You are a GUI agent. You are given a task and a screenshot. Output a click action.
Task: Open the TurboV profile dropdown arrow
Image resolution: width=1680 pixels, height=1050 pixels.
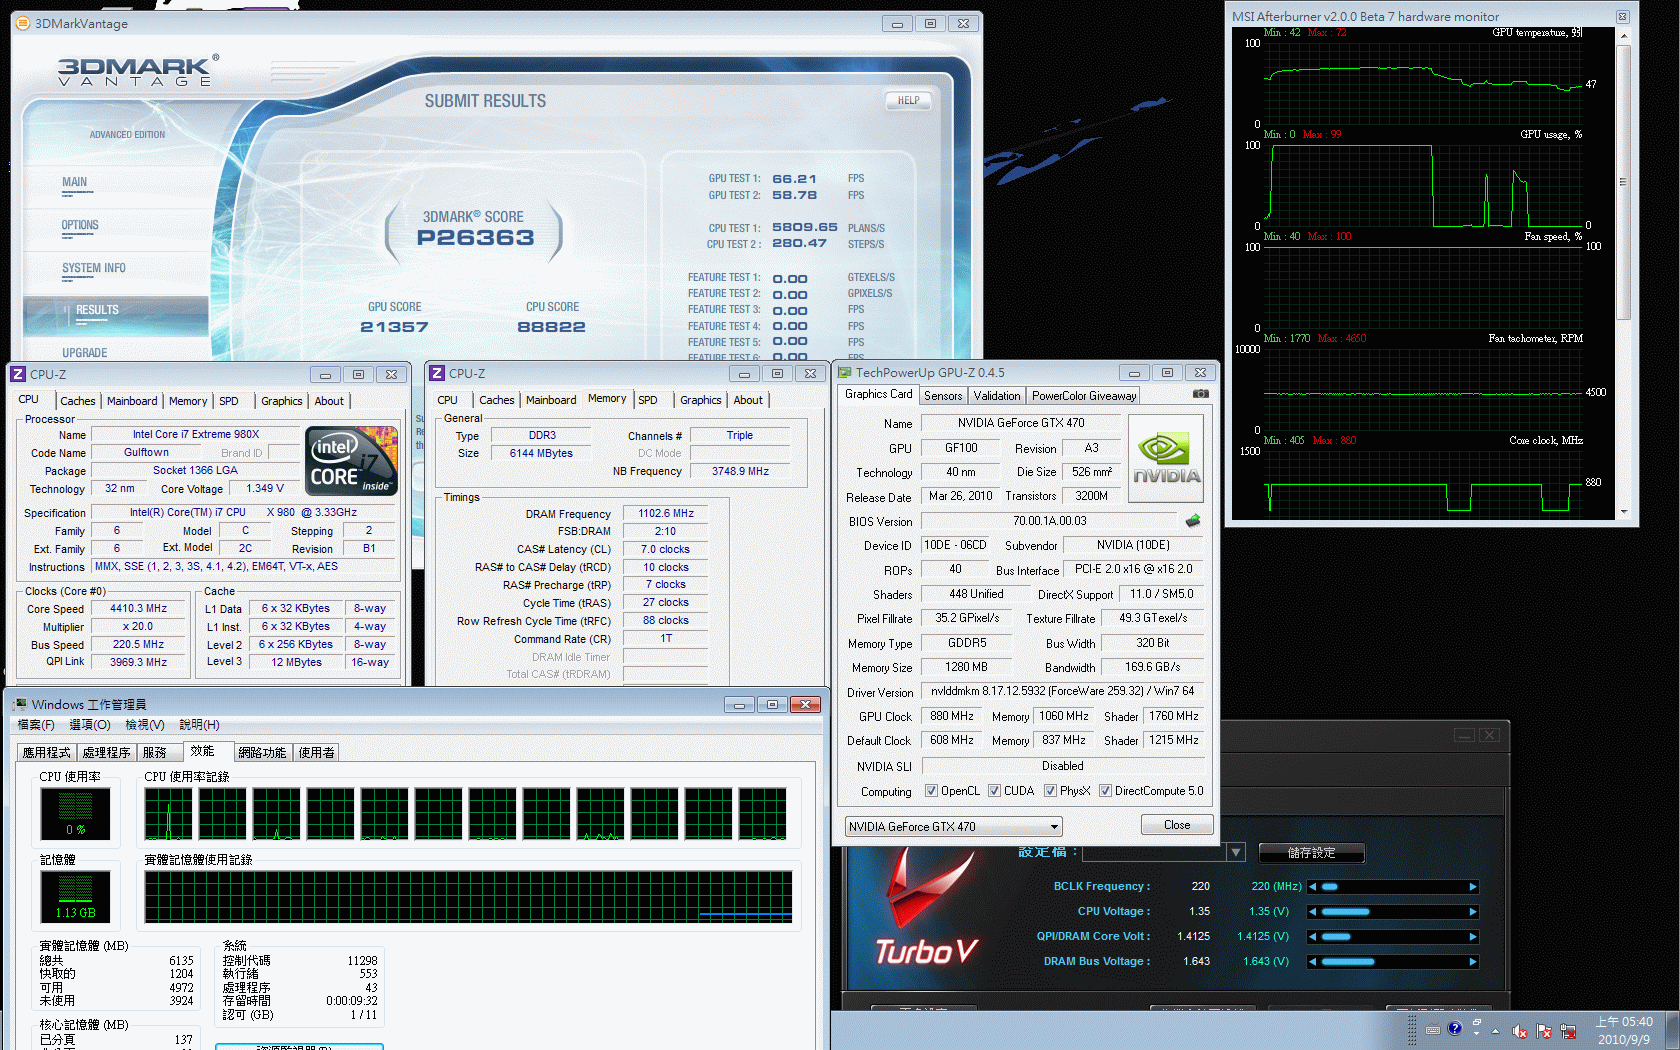tap(1236, 853)
